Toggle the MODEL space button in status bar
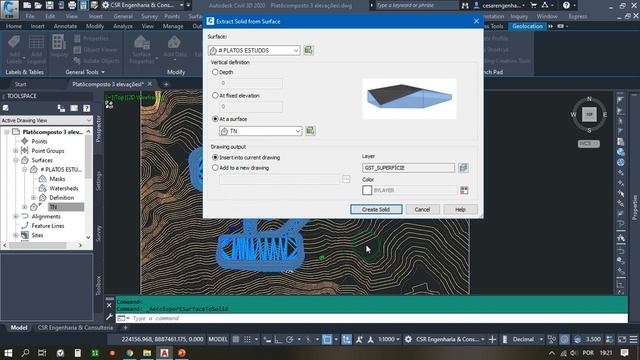Image resolution: width=640 pixels, height=360 pixels. (x=218, y=339)
